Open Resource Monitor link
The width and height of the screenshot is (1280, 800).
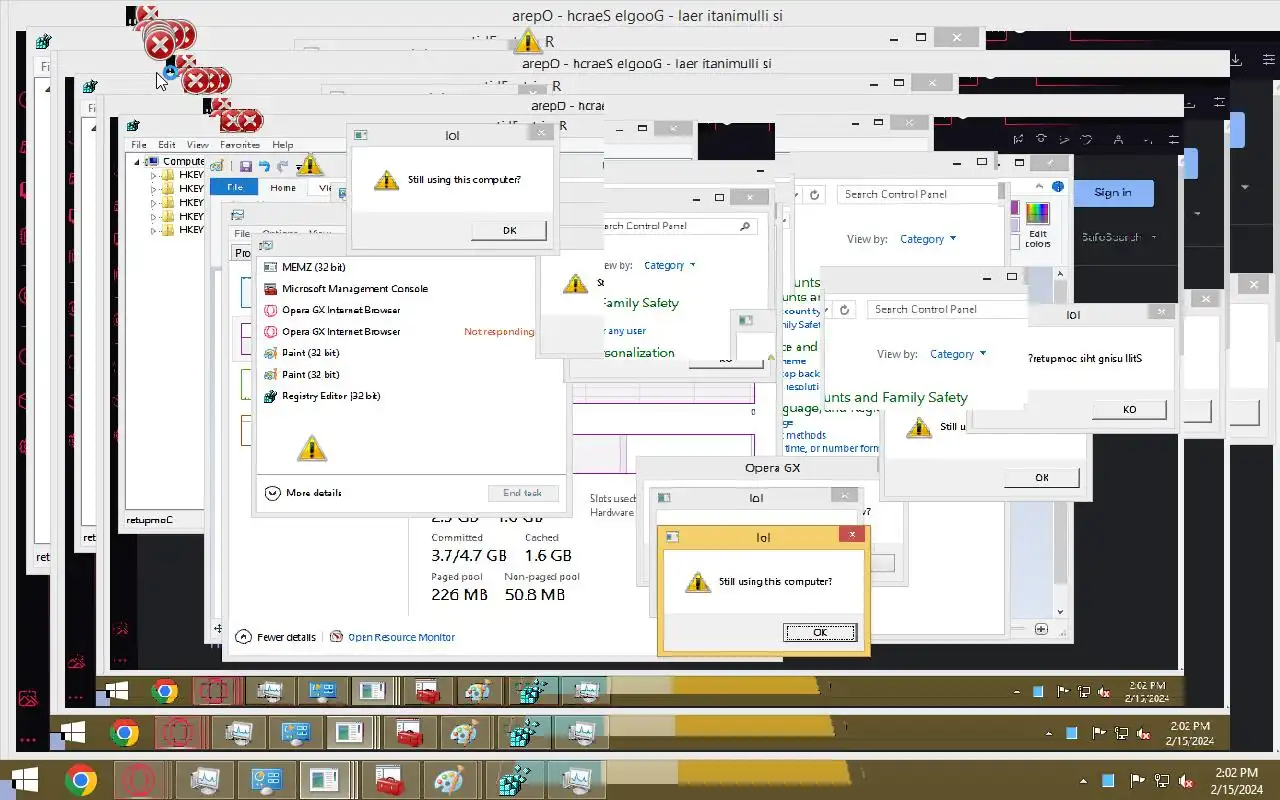click(x=401, y=637)
